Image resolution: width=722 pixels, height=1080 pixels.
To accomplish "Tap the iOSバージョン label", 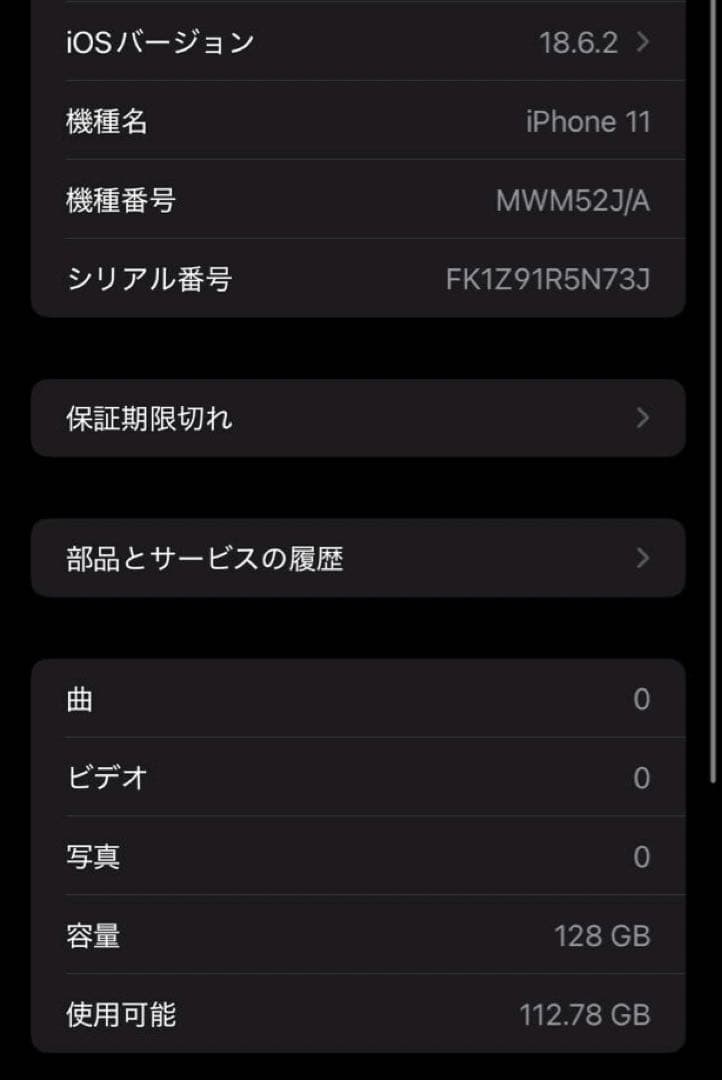I will point(160,42).
